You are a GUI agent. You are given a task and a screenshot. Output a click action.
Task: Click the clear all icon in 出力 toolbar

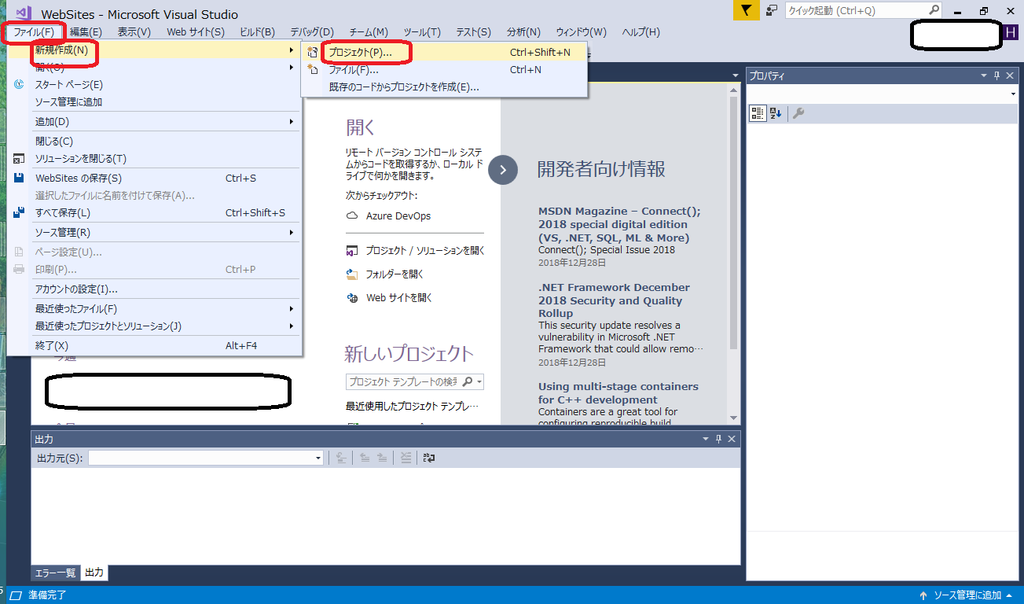click(x=406, y=458)
